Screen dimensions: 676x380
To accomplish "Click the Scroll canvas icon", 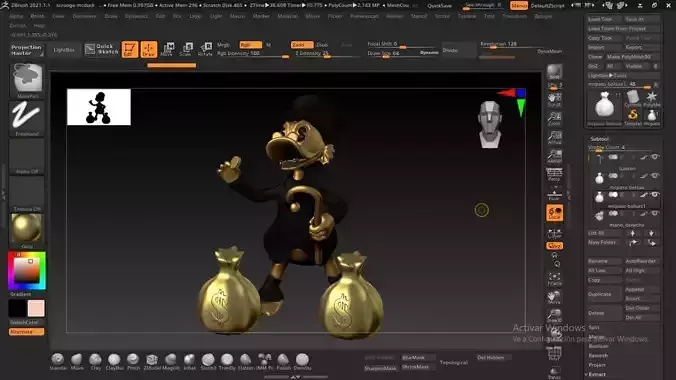I will (554, 100).
